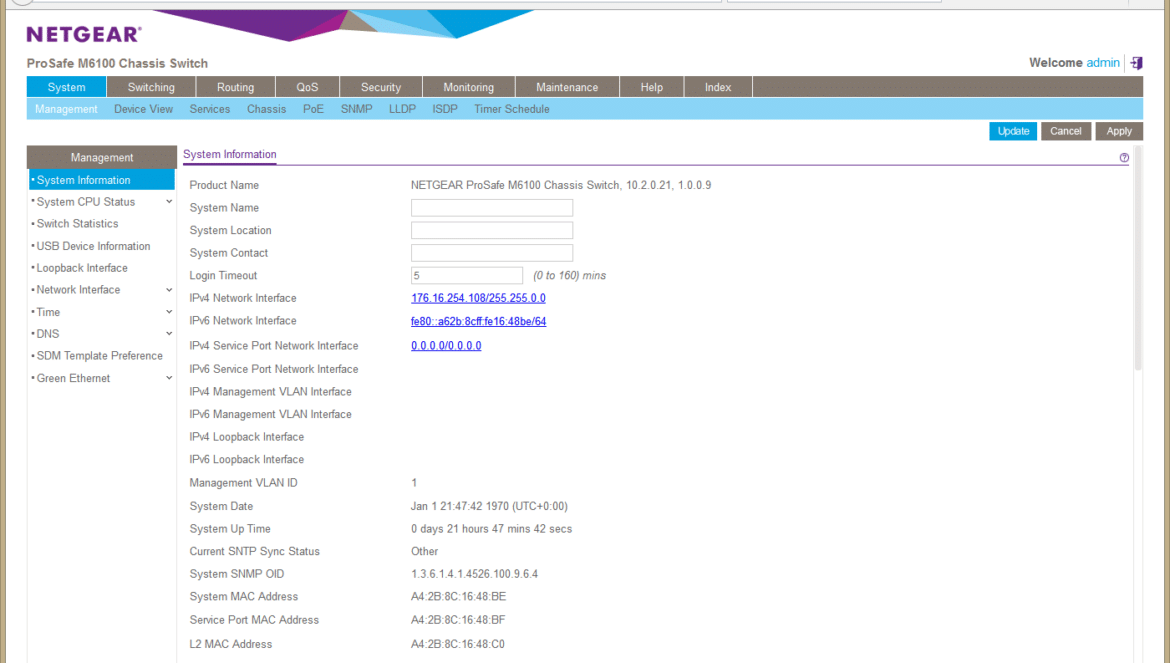Expand the DNS submenu arrow
Screen dimensions: 1170x663
(x=169, y=333)
